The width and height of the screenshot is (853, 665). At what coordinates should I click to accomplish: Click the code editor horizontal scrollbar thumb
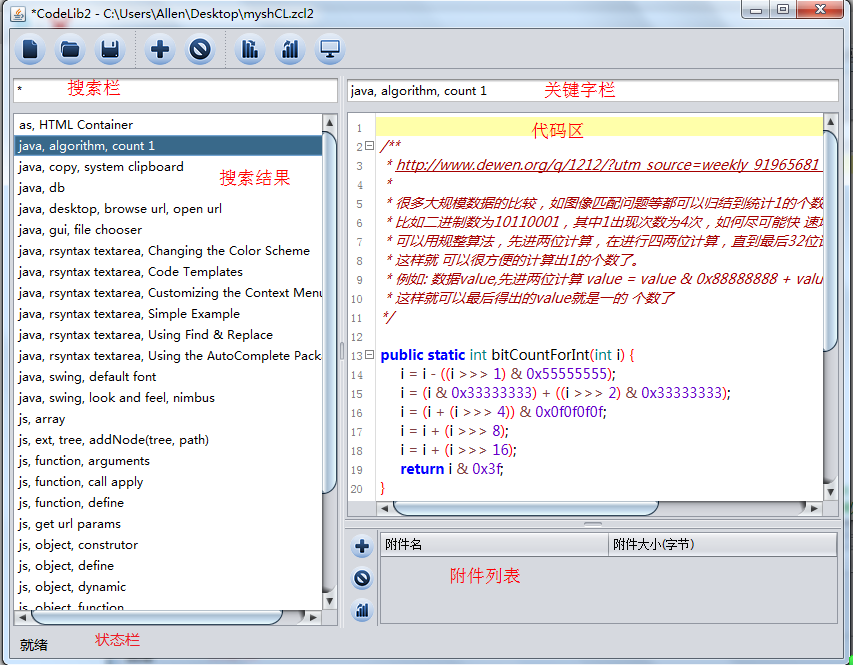(x=526, y=508)
